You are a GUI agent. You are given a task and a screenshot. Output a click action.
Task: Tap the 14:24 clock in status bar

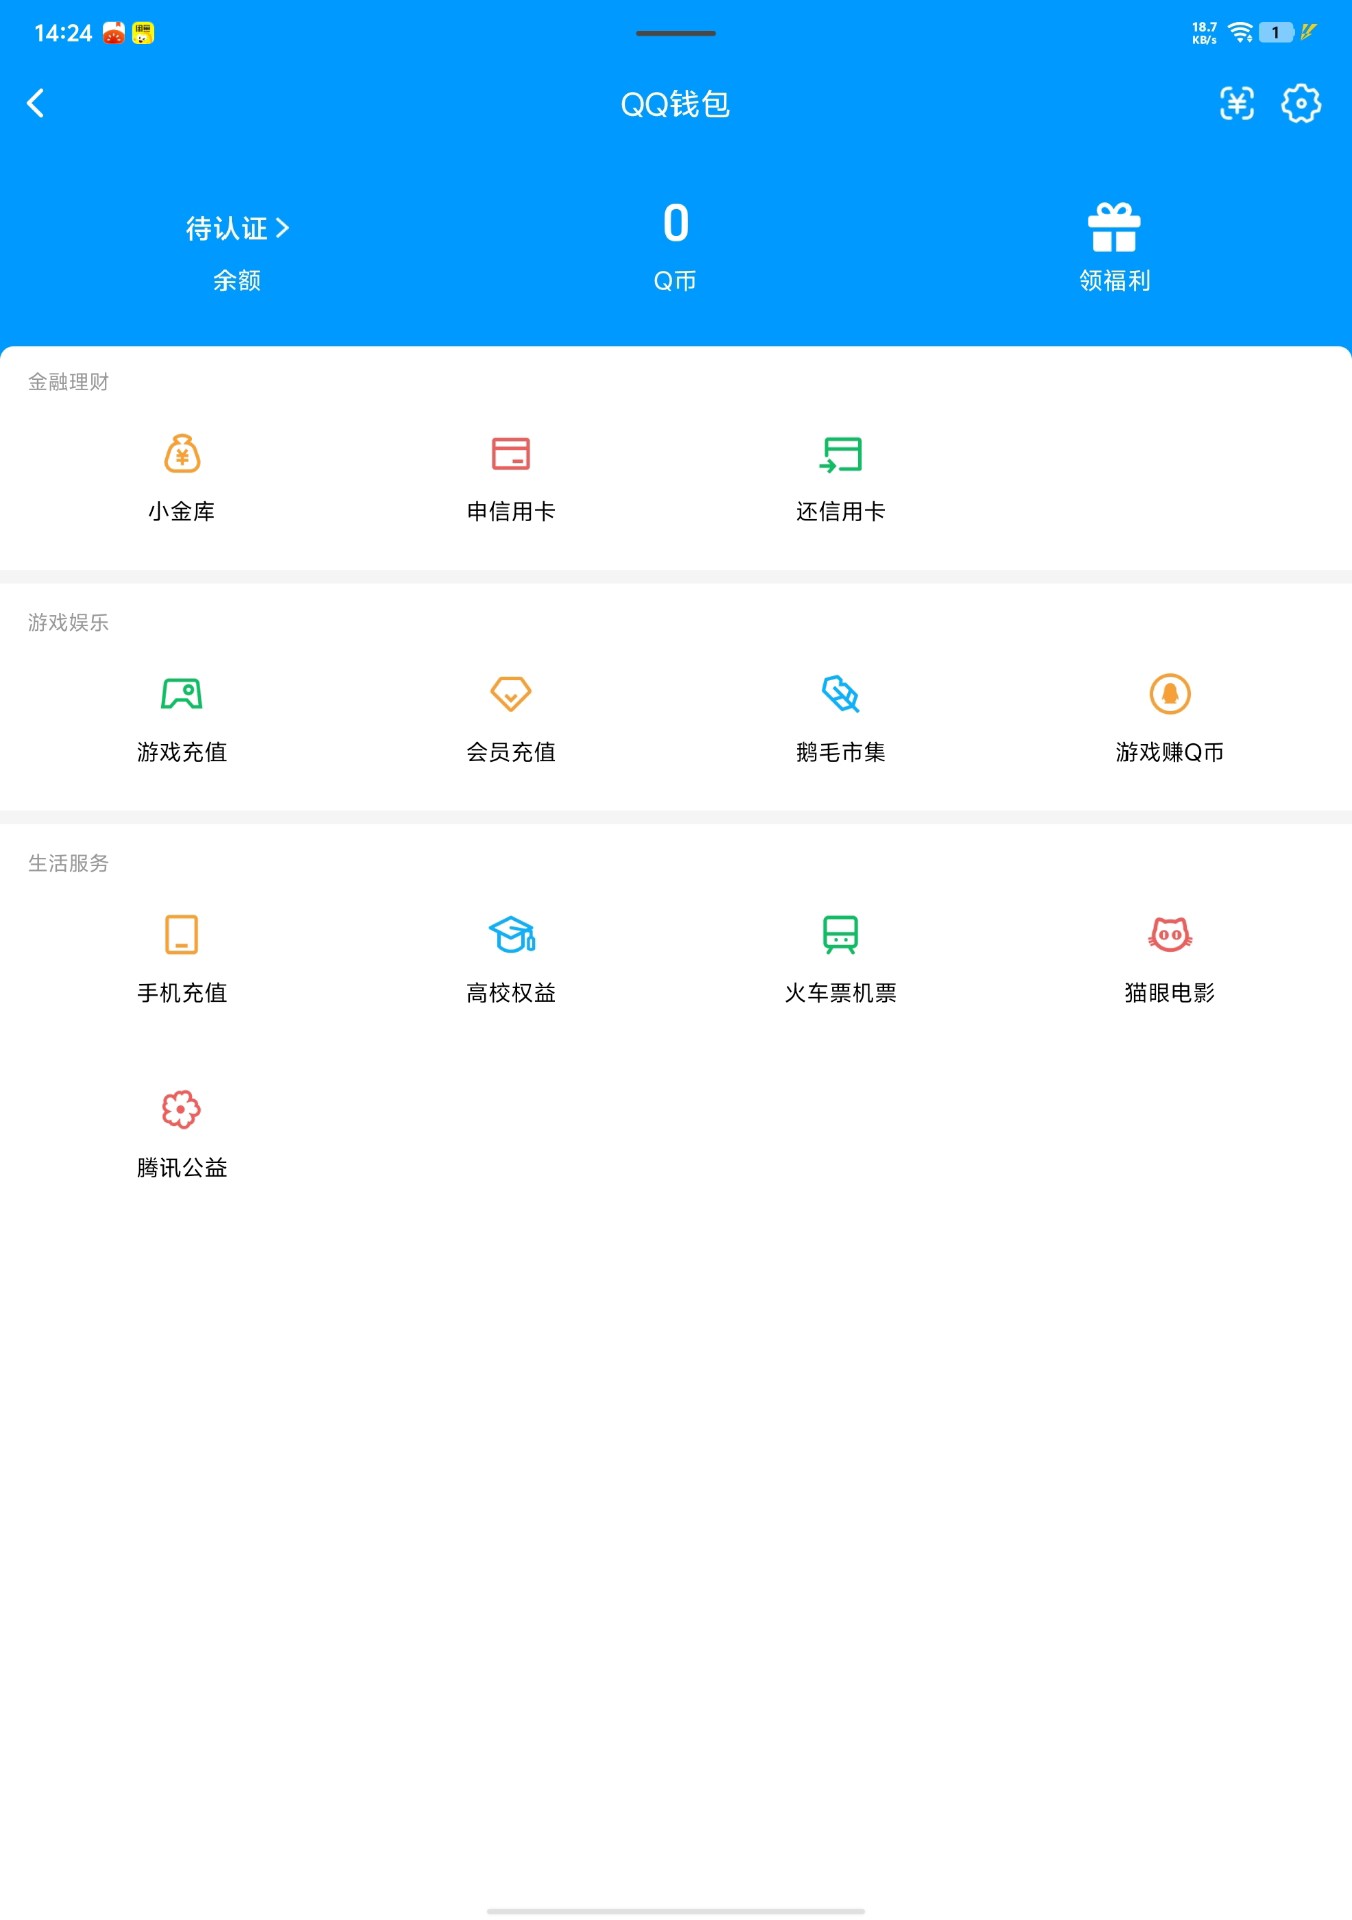click(x=63, y=33)
